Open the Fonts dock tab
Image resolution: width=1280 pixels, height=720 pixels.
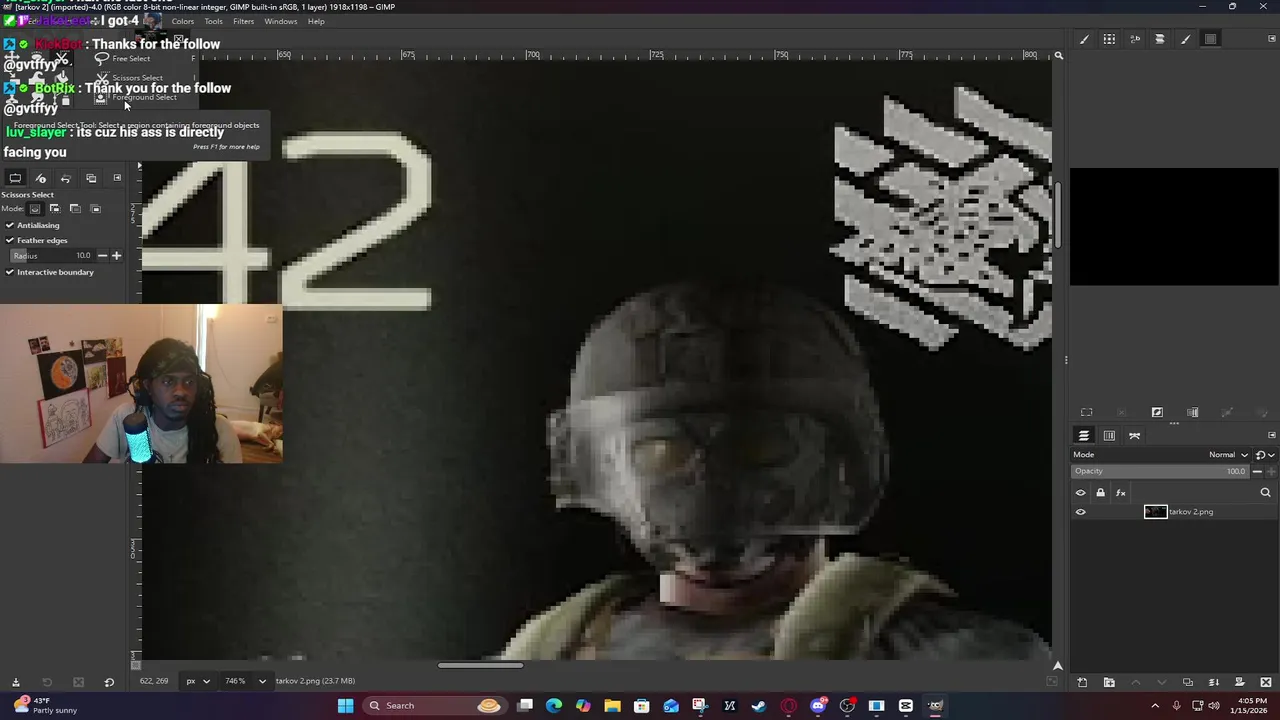pyautogui.click(x=1135, y=39)
